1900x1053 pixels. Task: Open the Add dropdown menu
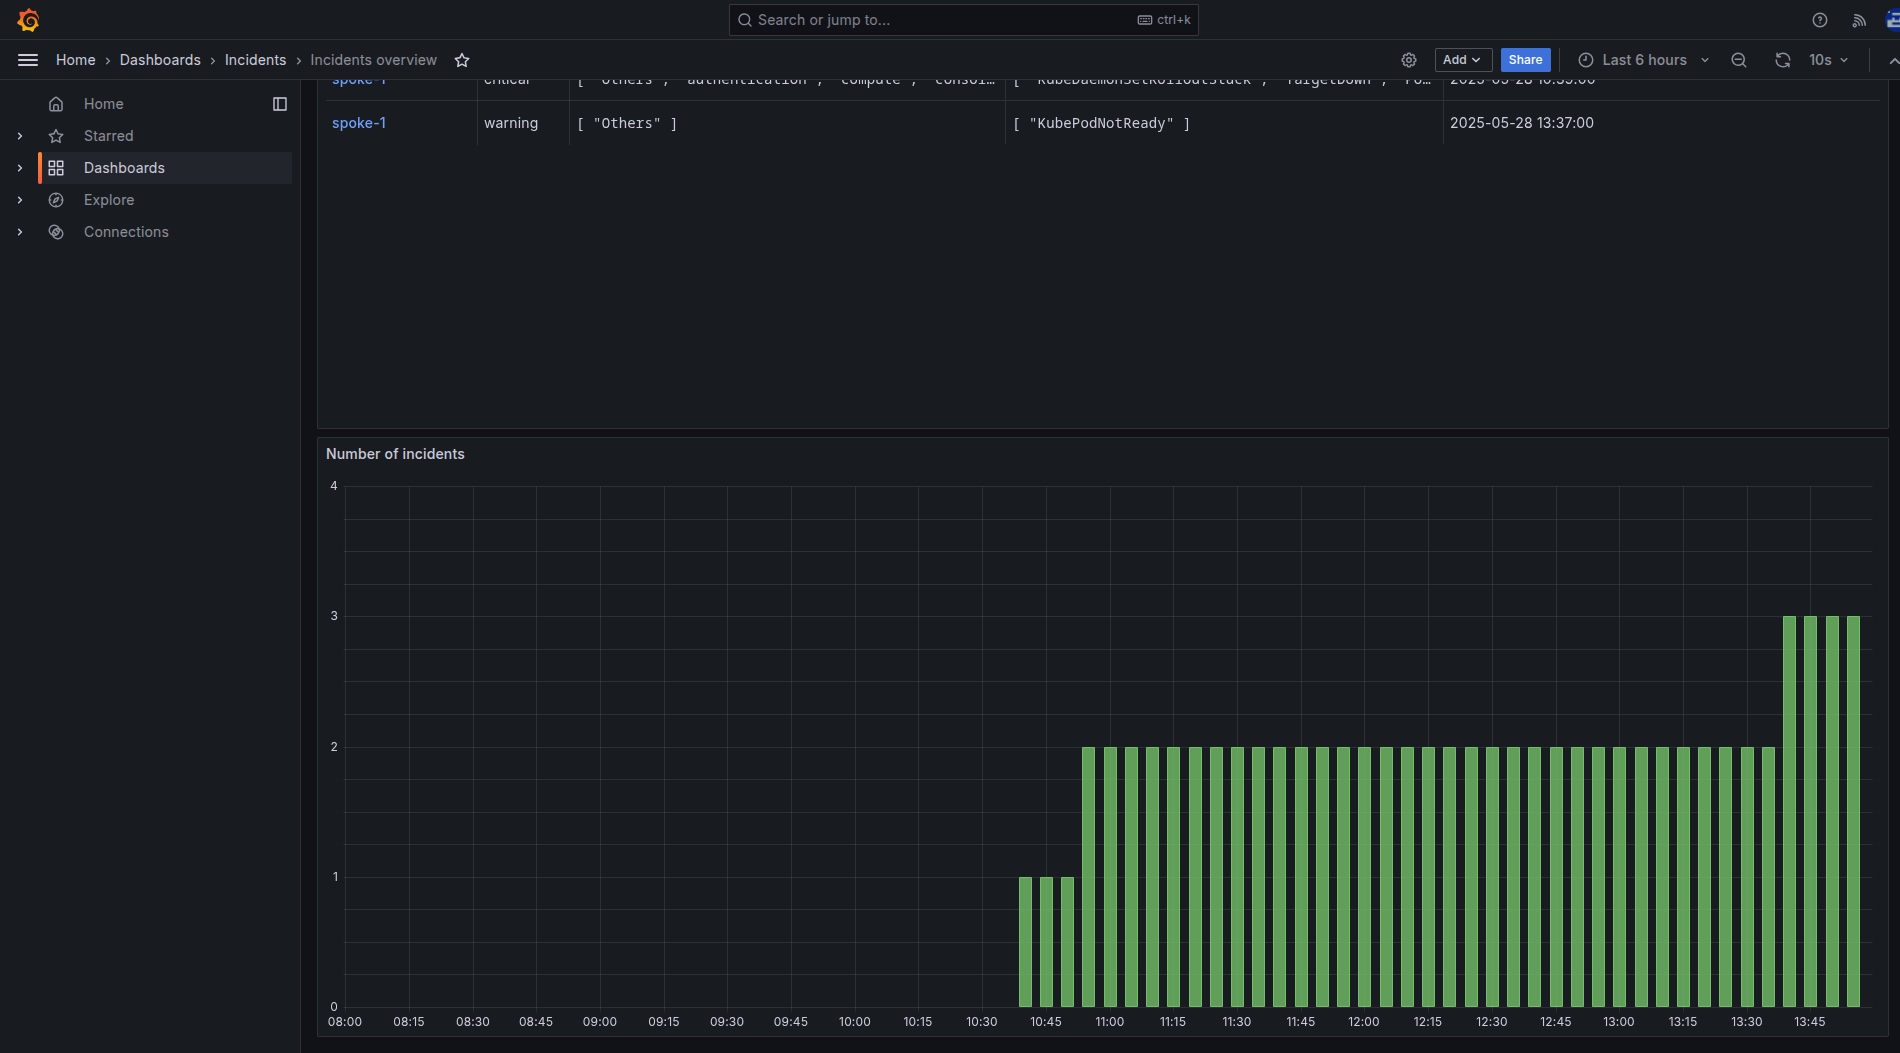[1462, 60]
